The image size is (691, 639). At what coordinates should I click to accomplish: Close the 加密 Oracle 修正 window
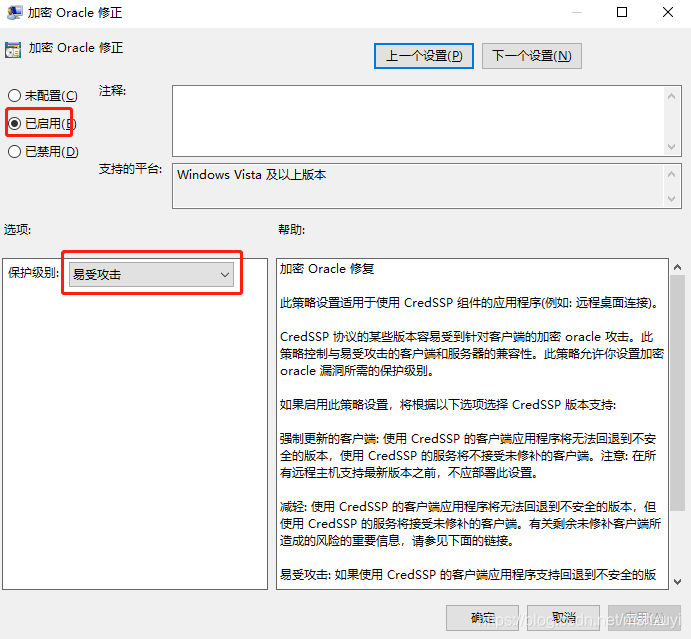coord(668,12)
